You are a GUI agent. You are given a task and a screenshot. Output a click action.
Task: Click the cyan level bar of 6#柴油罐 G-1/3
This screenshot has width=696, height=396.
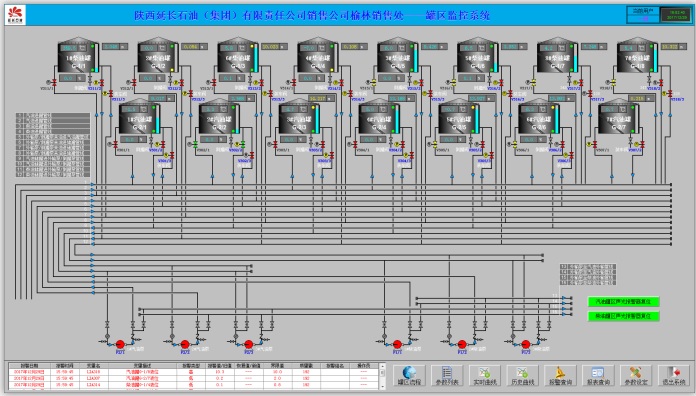(x=256, y=58)
